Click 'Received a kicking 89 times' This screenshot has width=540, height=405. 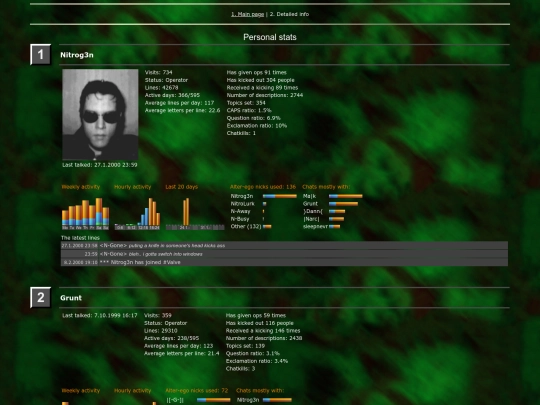pyautogui.click(x=262, y=87)
